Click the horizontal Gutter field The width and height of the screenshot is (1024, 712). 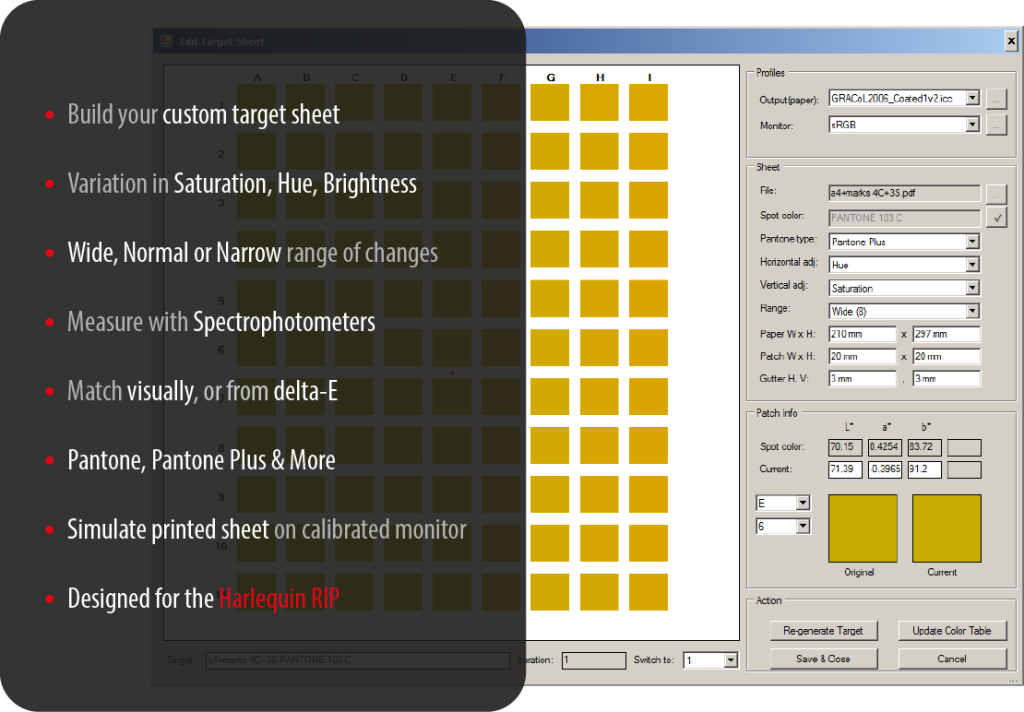862,378
